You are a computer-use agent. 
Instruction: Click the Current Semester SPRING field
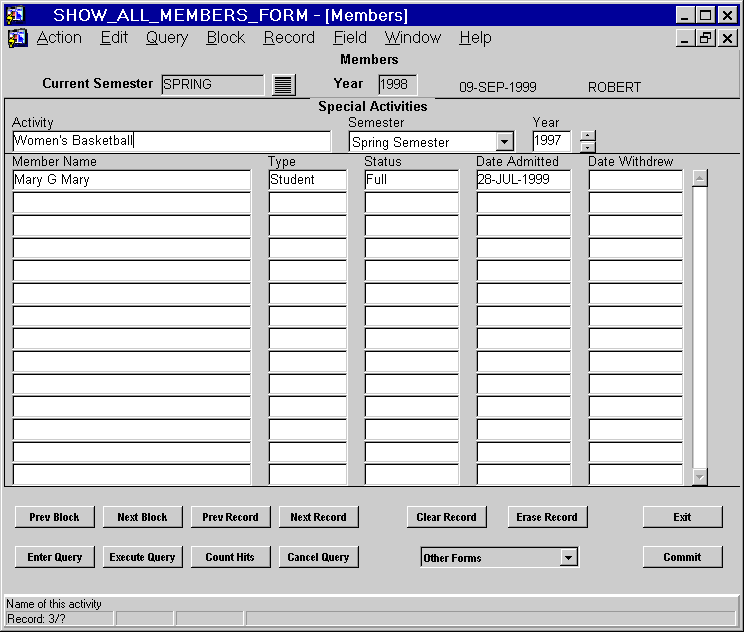[x=213, y=84]
